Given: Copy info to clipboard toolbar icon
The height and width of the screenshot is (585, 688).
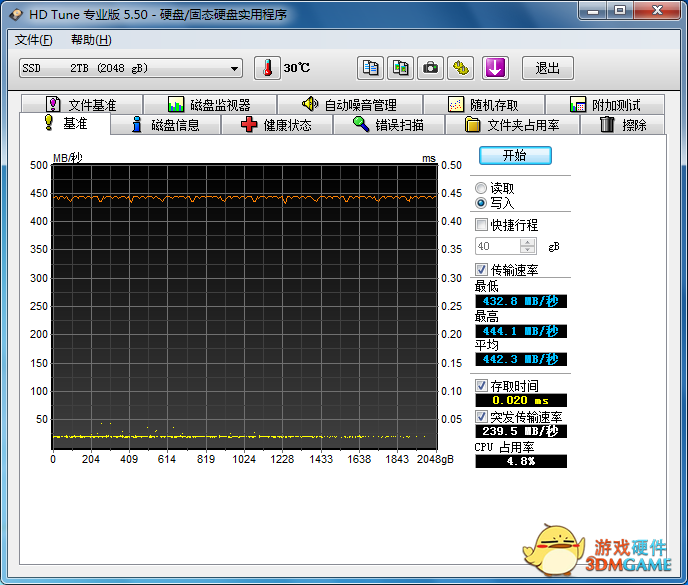Looking at the screenshot, I should [x=370, y=68].
